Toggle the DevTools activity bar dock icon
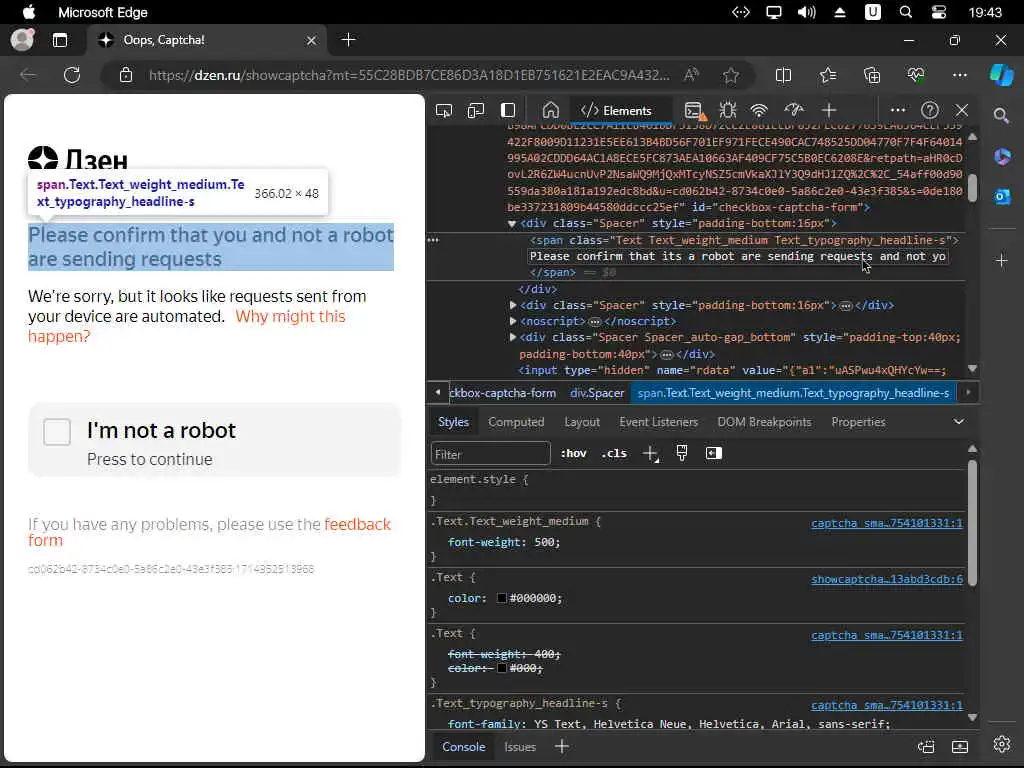Image resolution: width=1024 pixels, height=768 pixels. (508, 110)
